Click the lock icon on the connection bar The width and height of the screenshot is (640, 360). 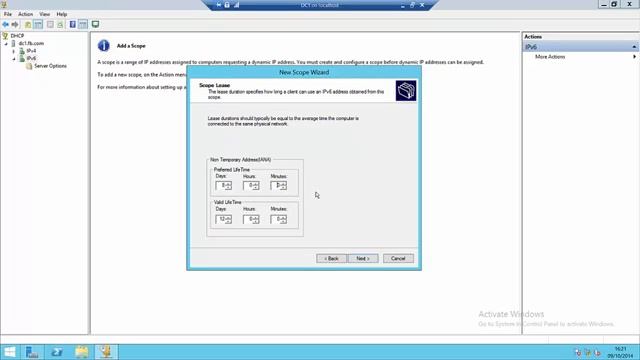[227, 5]
